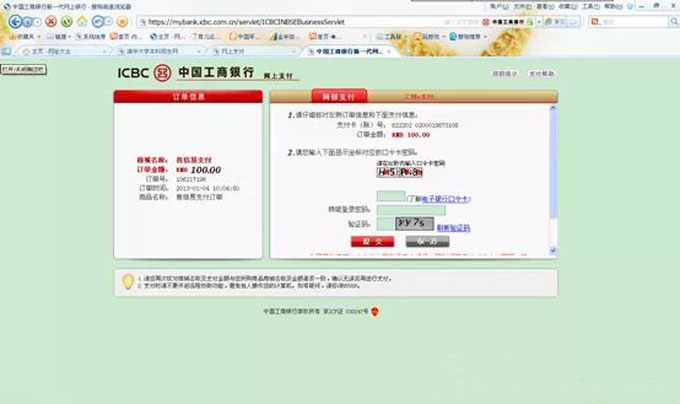Open the 帐户 menu

point(499,7)
